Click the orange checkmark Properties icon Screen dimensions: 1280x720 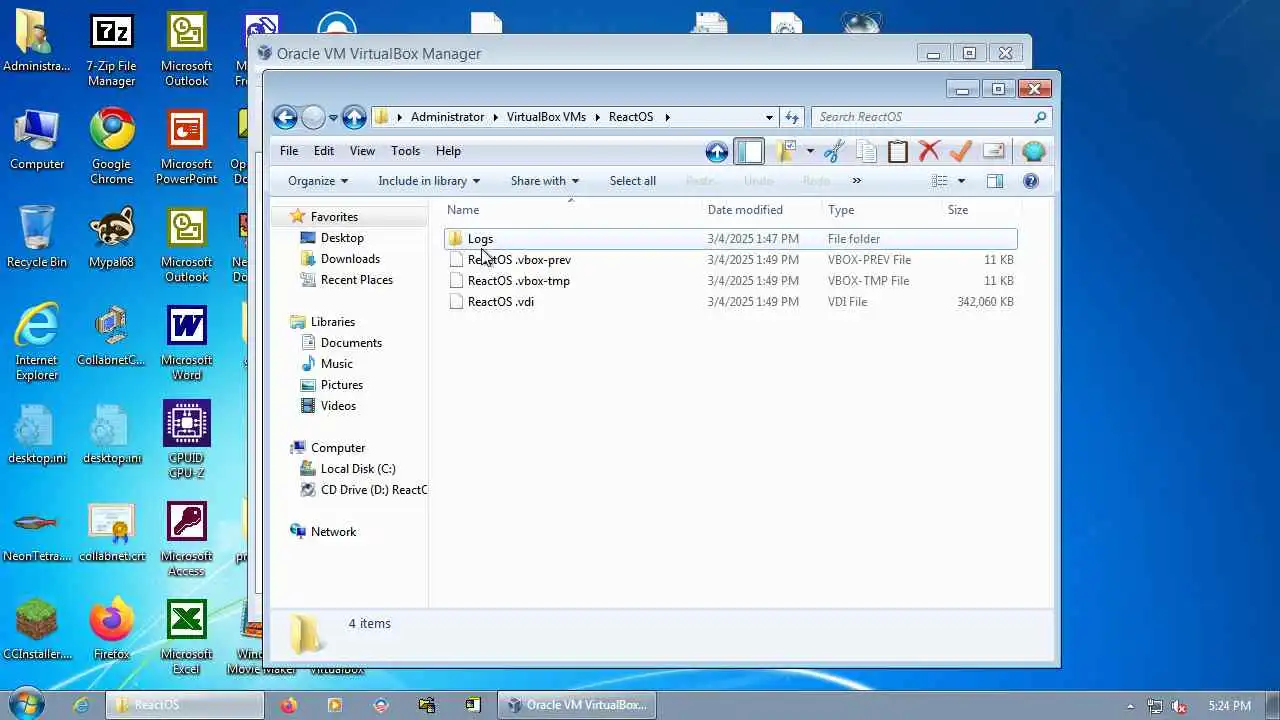961,151
